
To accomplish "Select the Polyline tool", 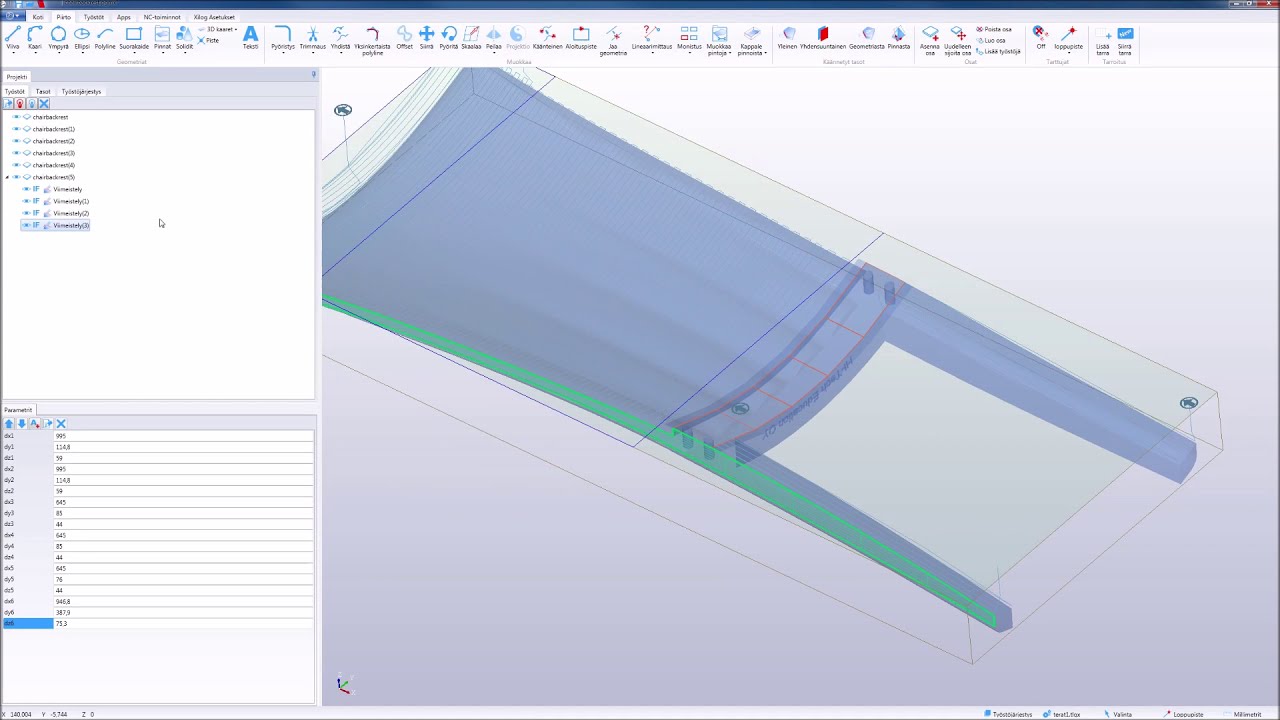I will click(x=105, y=38).
